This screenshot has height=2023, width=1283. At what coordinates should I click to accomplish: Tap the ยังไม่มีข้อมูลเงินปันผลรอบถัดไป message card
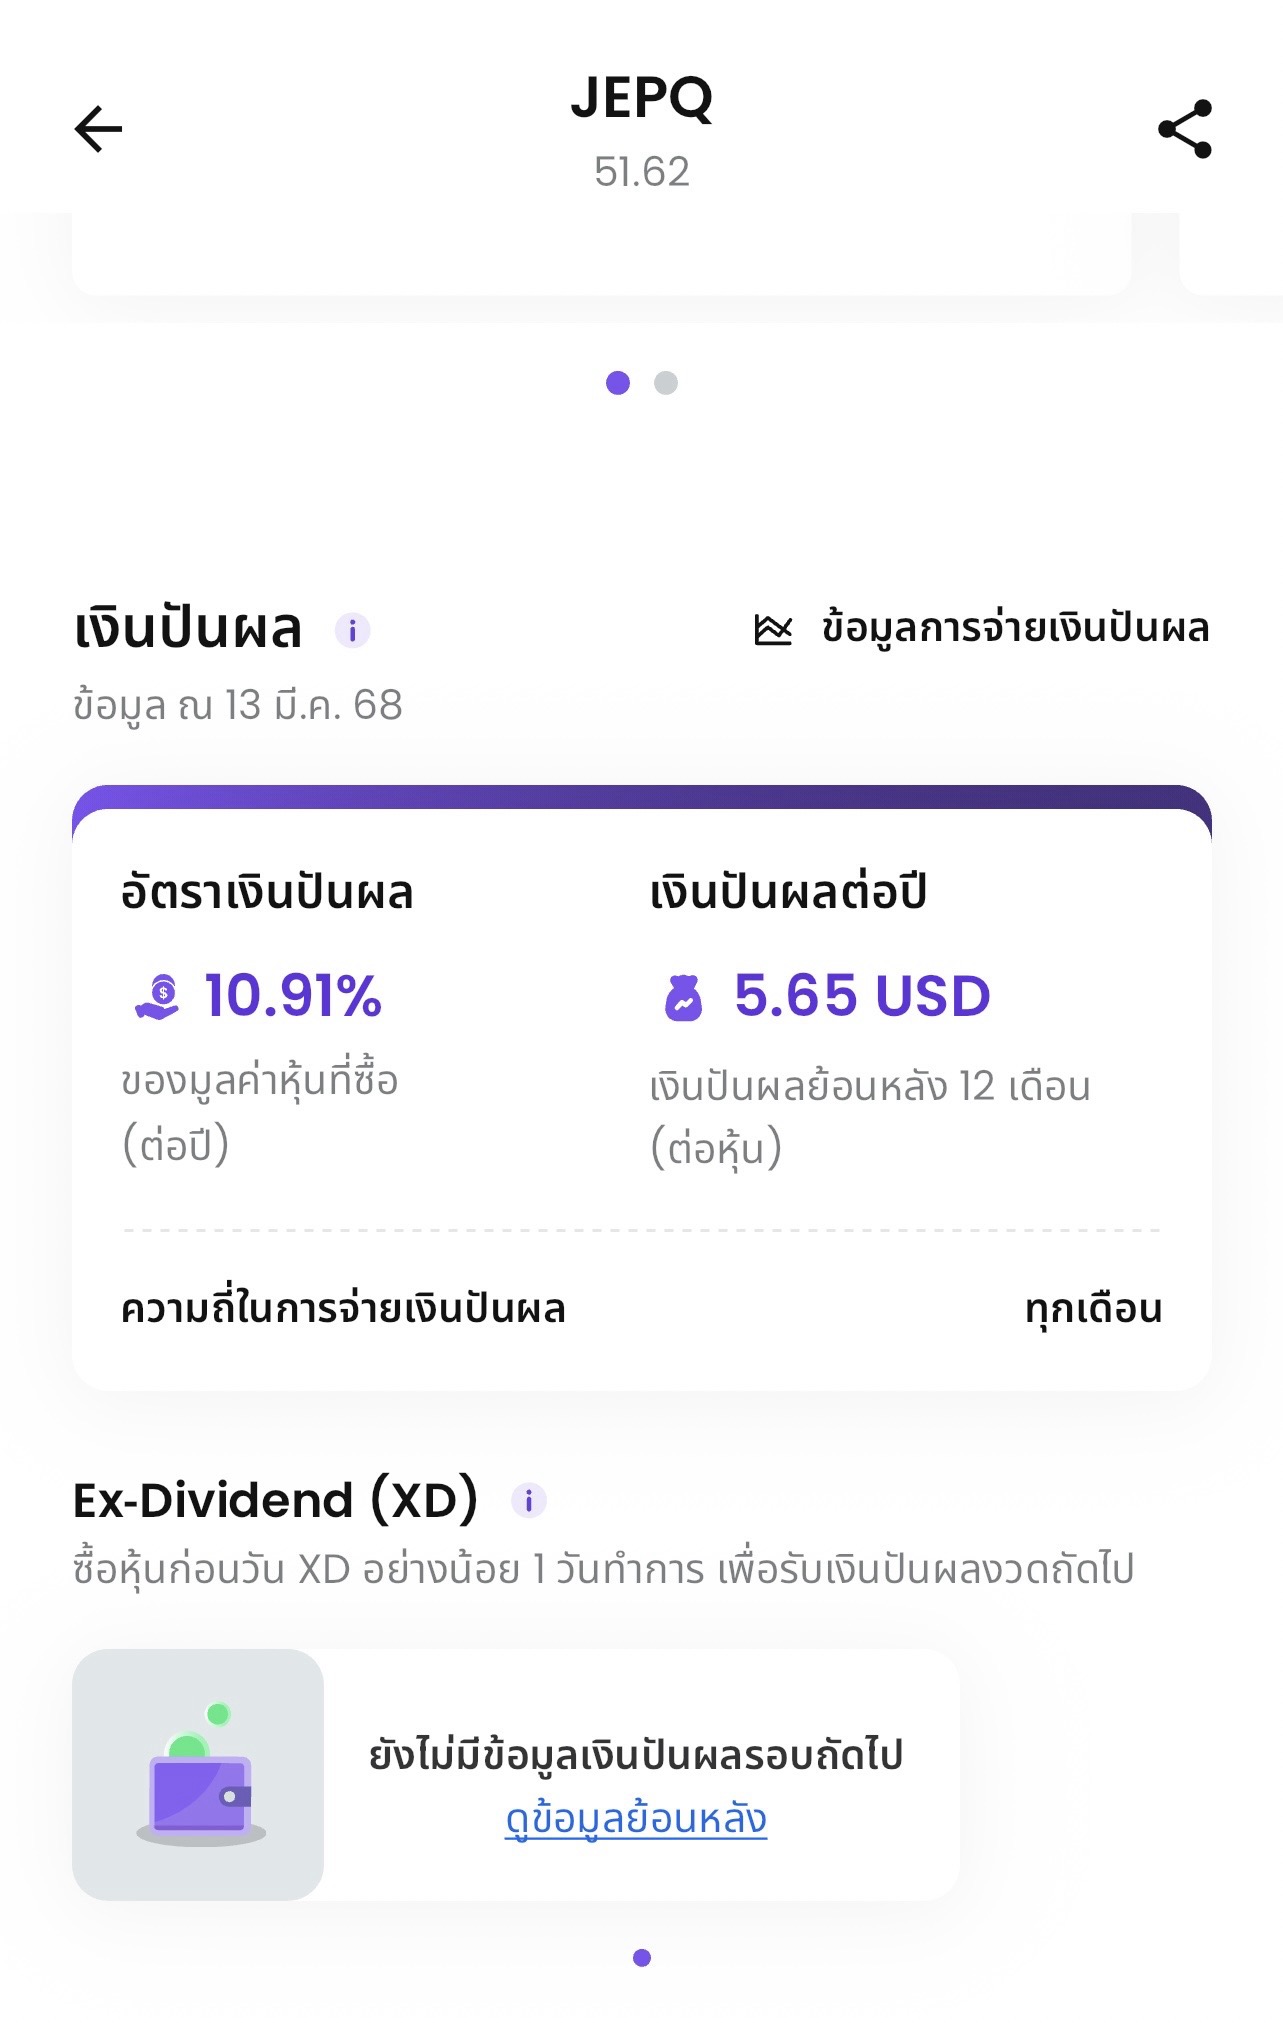(x=516, y=1775)
